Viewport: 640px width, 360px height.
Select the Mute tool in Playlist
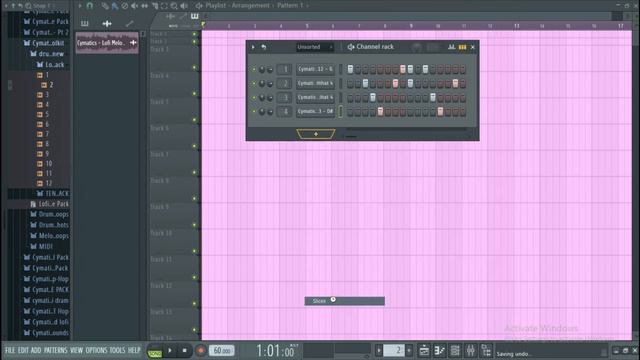point(135,6)
